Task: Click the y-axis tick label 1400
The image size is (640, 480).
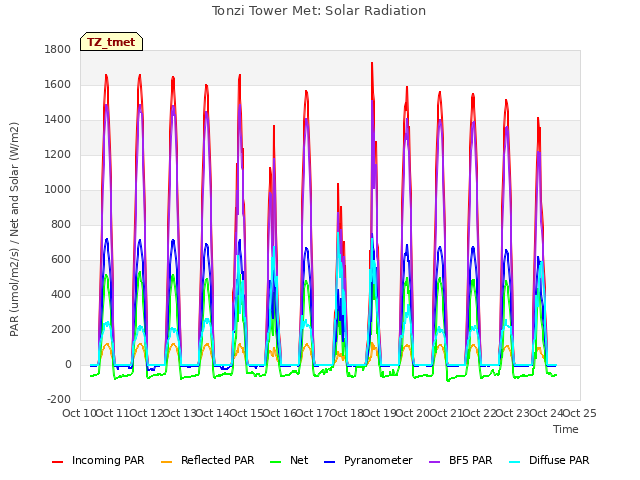Action: coord(58,120)
